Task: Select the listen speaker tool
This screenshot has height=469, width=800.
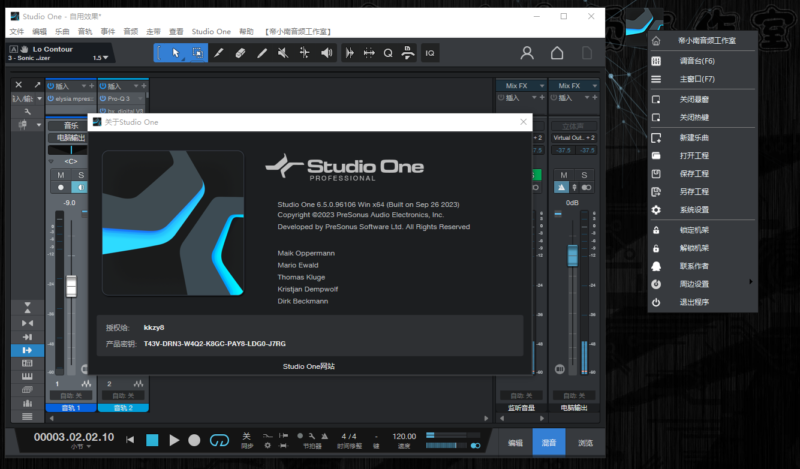Action: pyautogui.click(x=326, y=53)
